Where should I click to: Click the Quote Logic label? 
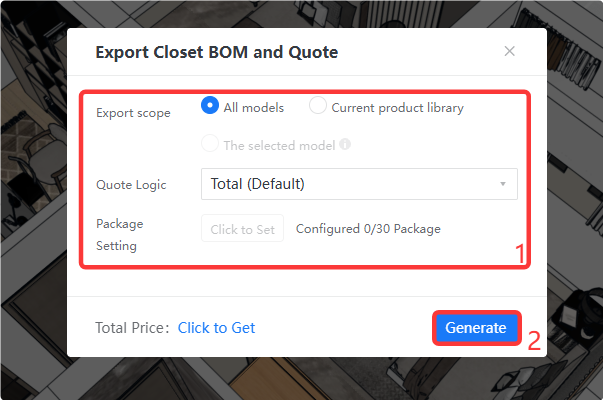click(131, 185)
